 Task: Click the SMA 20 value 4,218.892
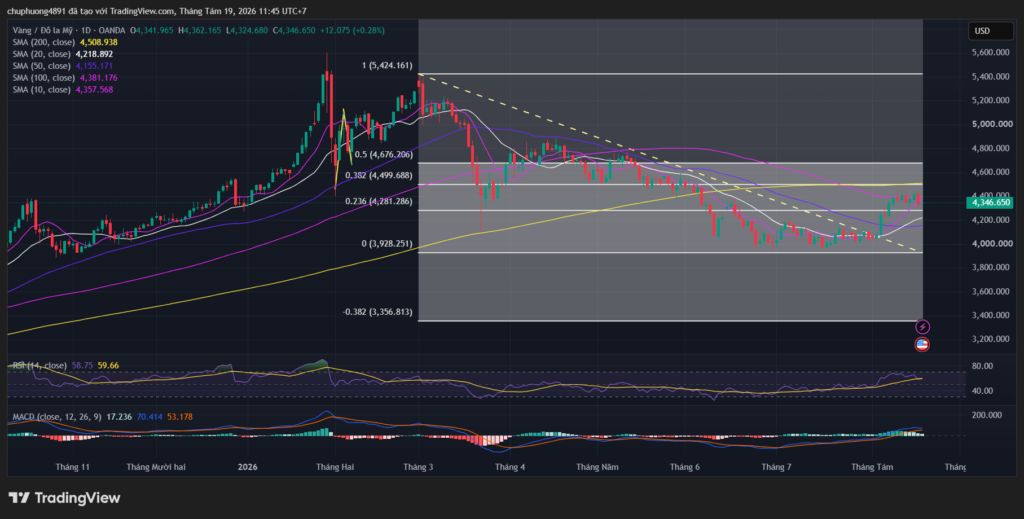pyautogui.click(x=94, y=54)
